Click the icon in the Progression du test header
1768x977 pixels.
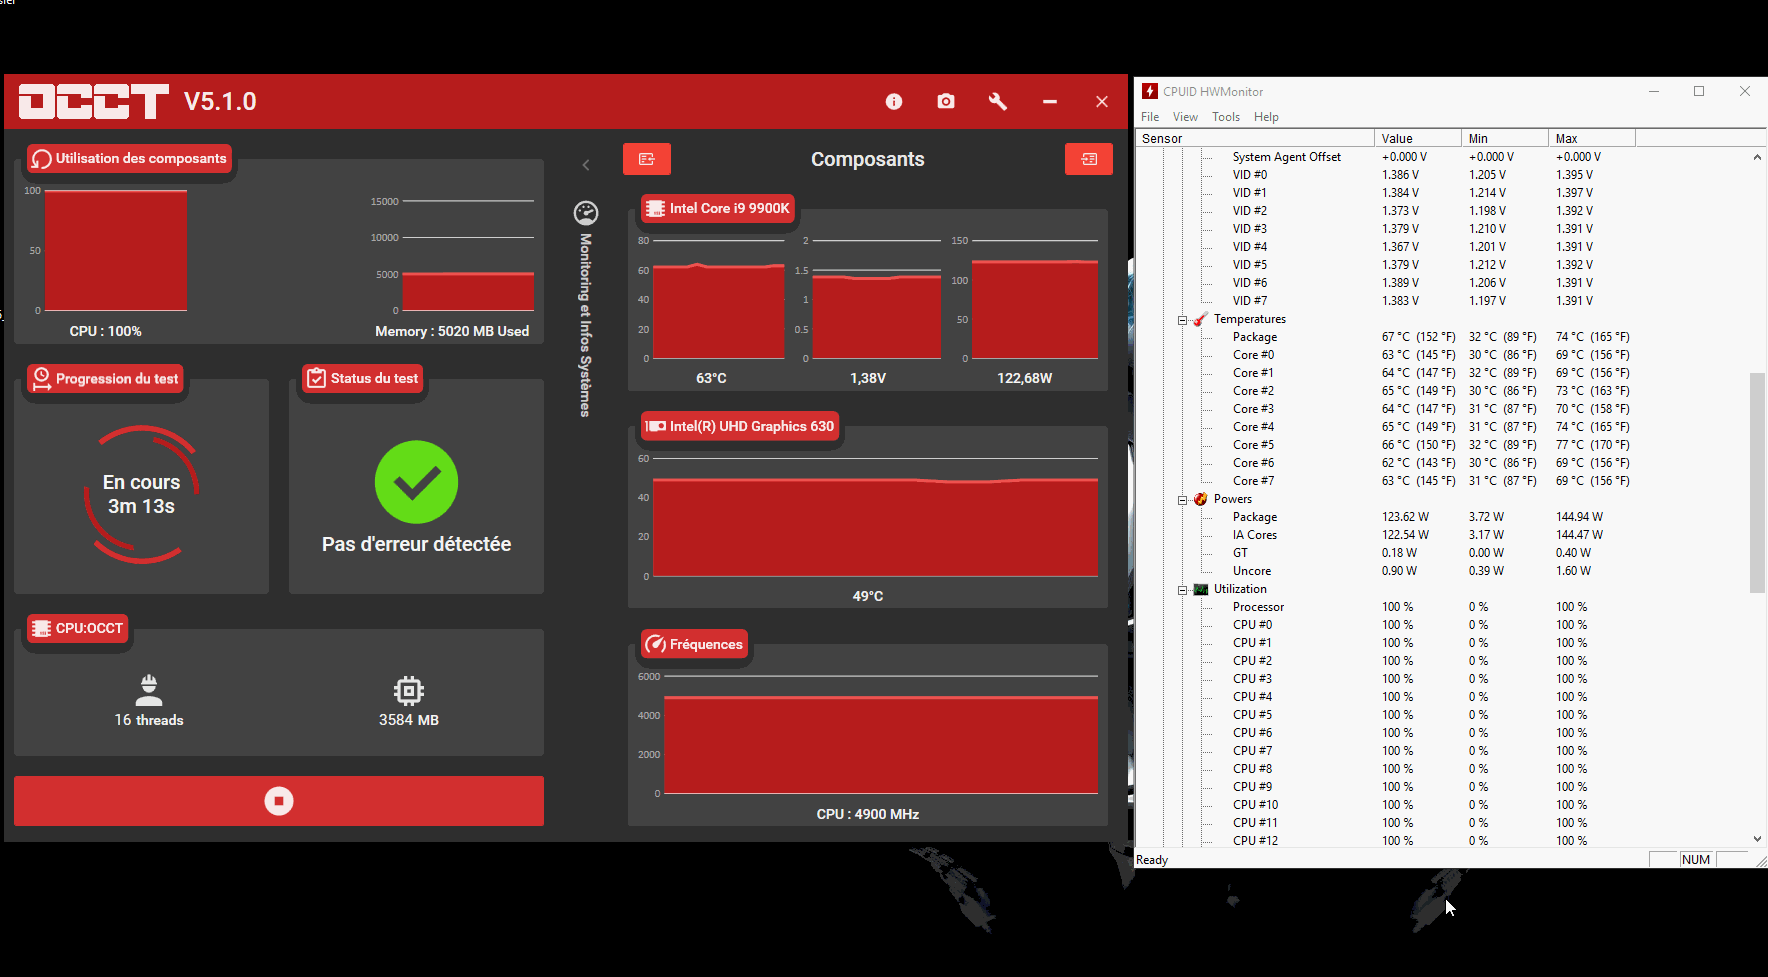pyautogui.click(x=42, y=378)
